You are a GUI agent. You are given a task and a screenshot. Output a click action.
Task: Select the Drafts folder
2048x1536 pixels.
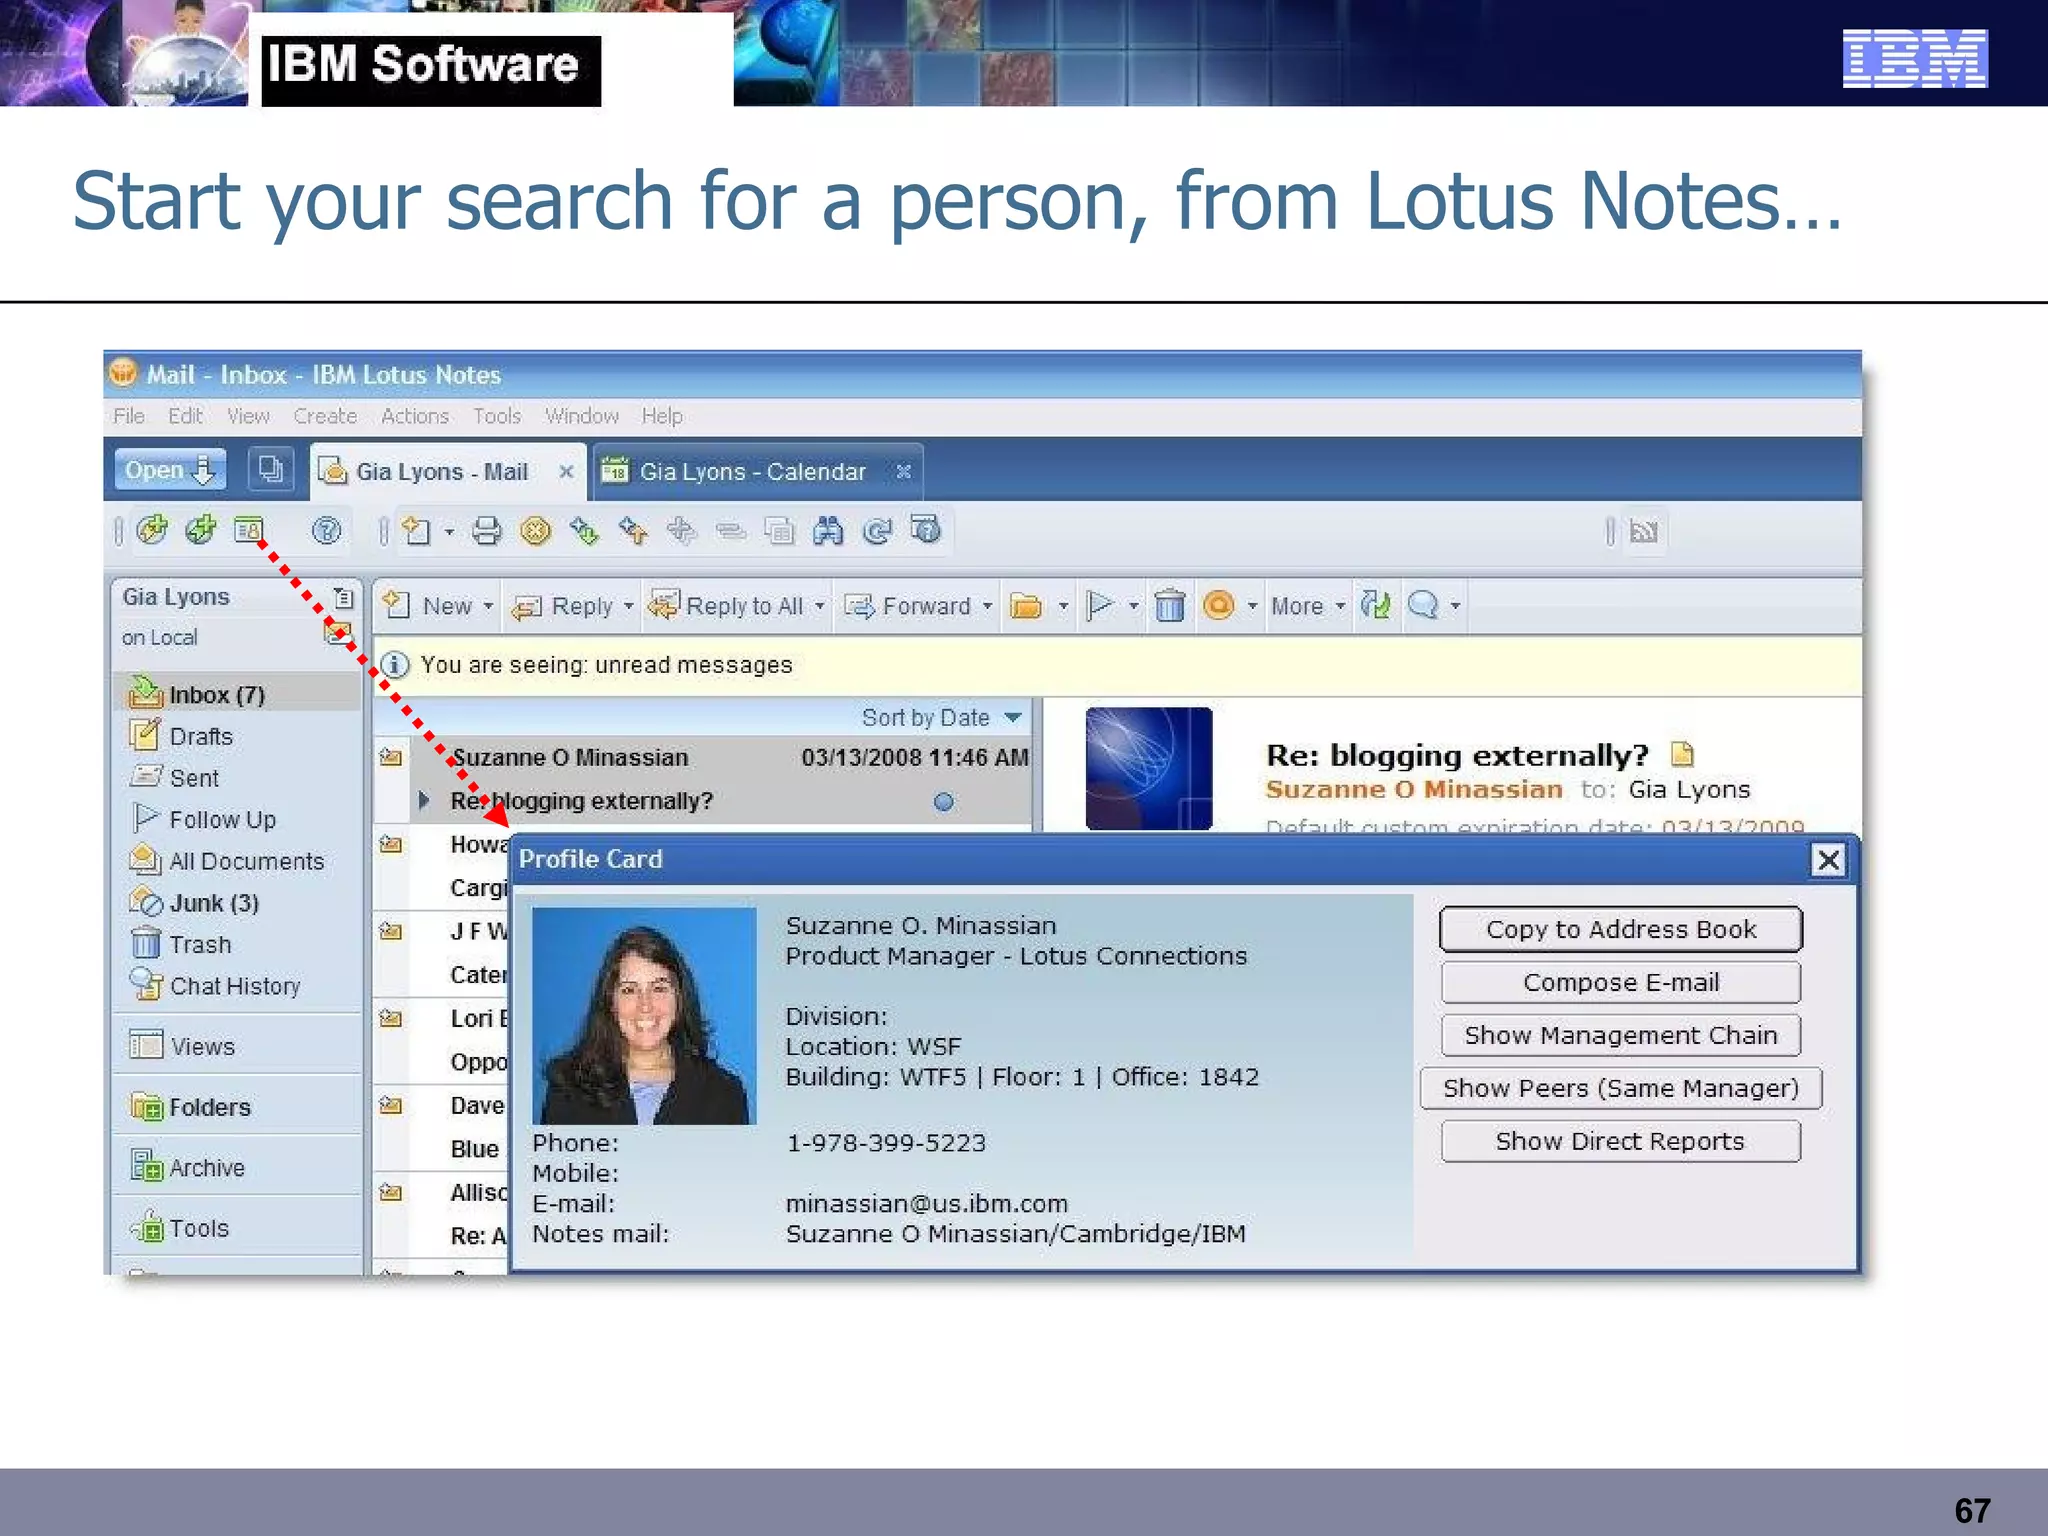201,736
